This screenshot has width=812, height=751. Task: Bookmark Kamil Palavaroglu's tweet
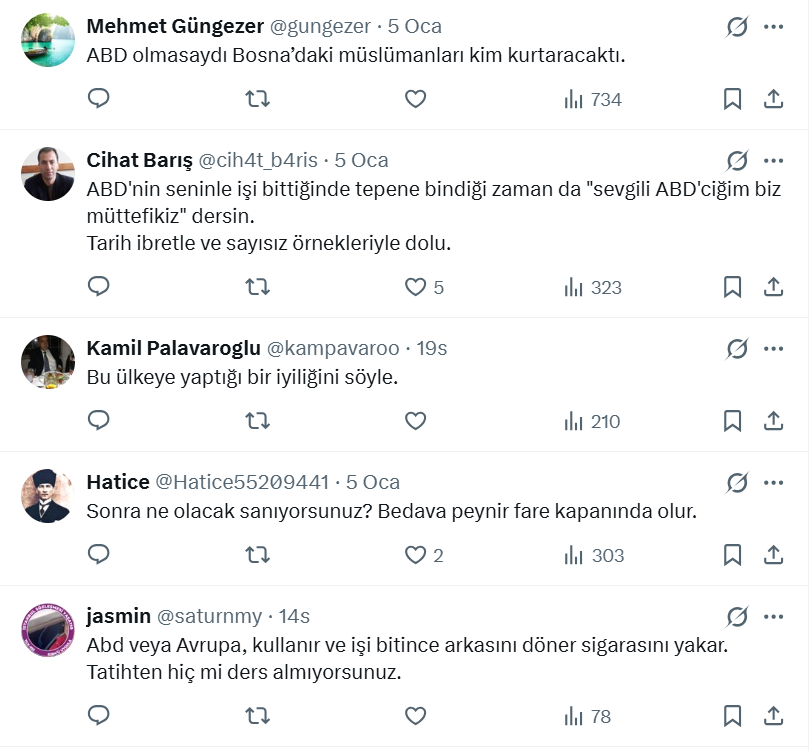732,421
